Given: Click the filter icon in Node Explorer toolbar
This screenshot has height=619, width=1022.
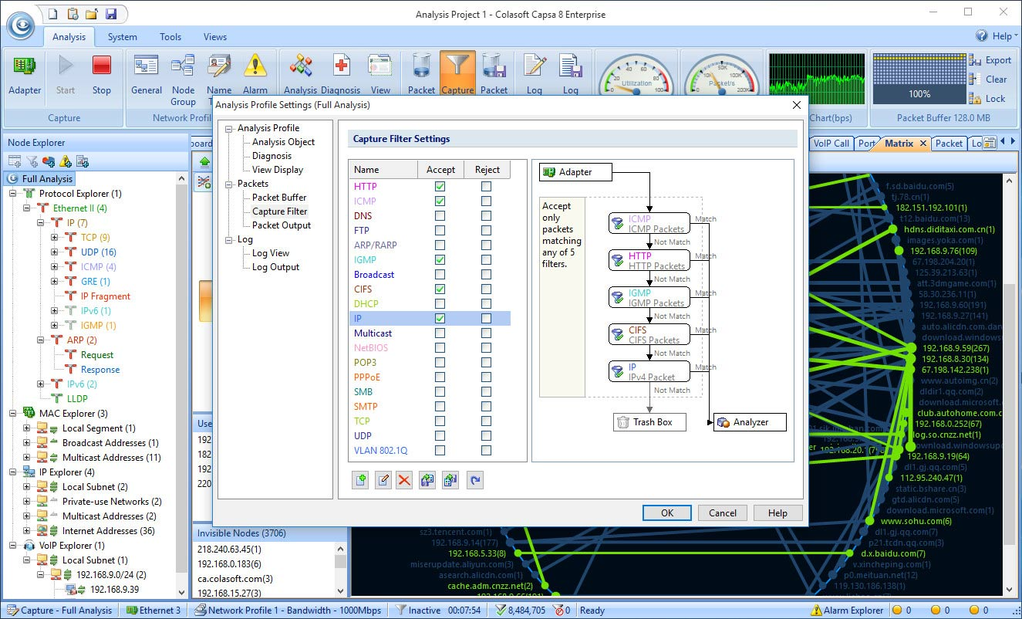Looking at the screenshot, I should (x=31, y=161).
